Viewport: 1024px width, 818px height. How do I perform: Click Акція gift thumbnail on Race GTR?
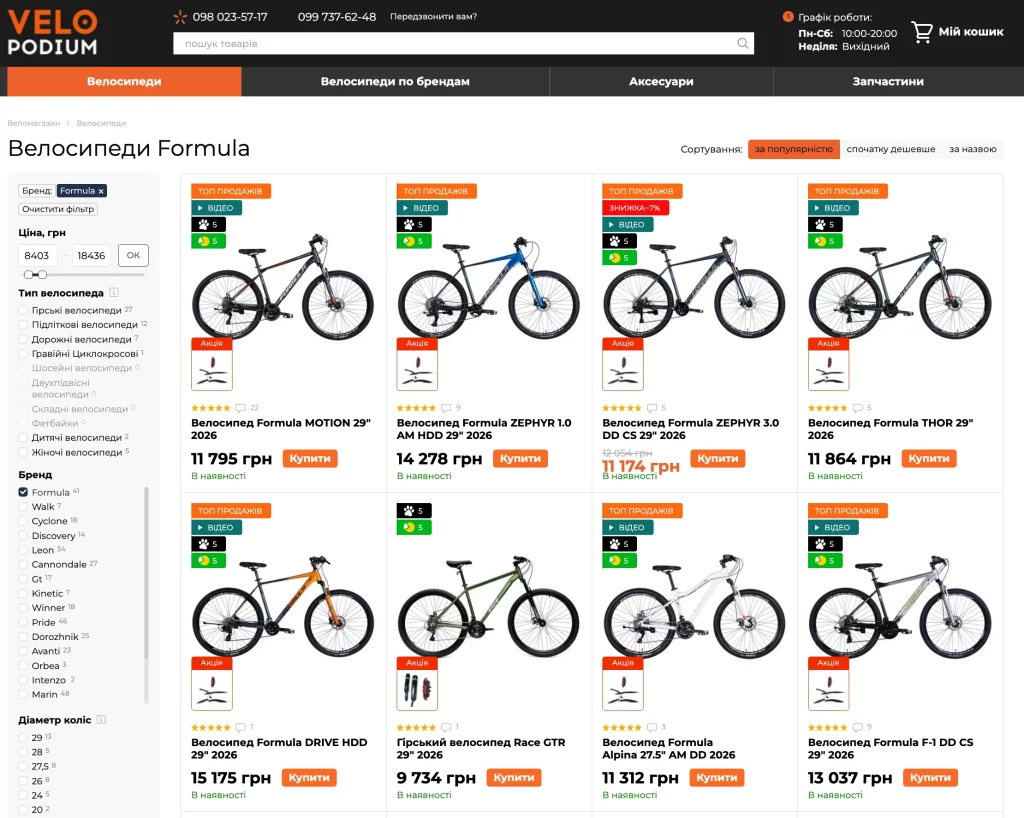pyautogui.click(x=417, y=684)
